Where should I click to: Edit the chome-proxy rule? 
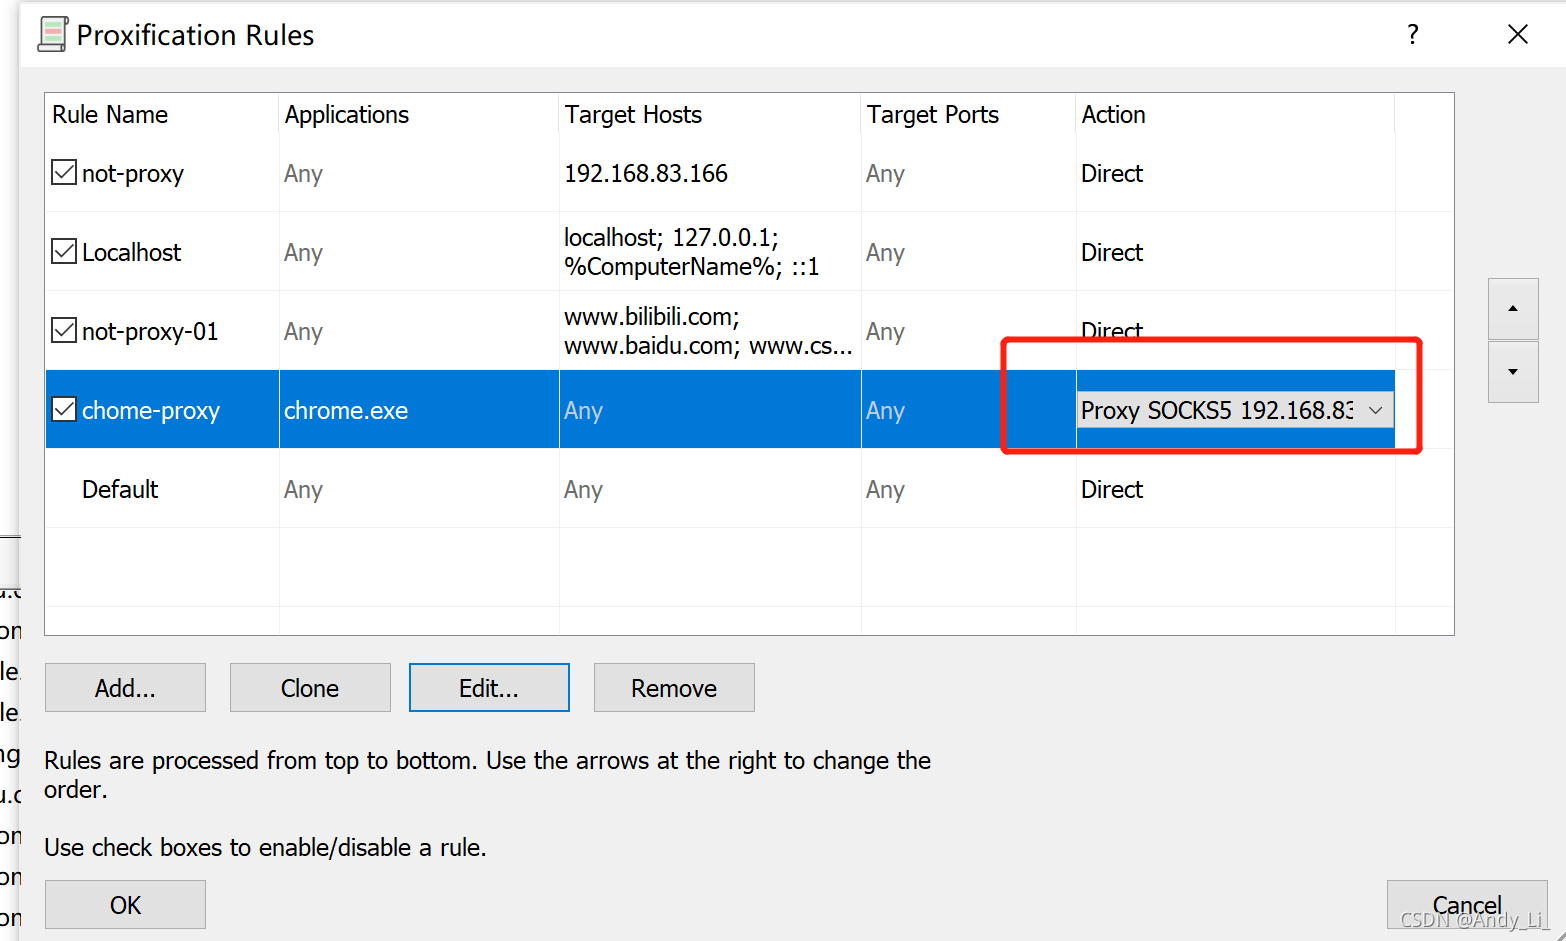[x=489, y=687]
